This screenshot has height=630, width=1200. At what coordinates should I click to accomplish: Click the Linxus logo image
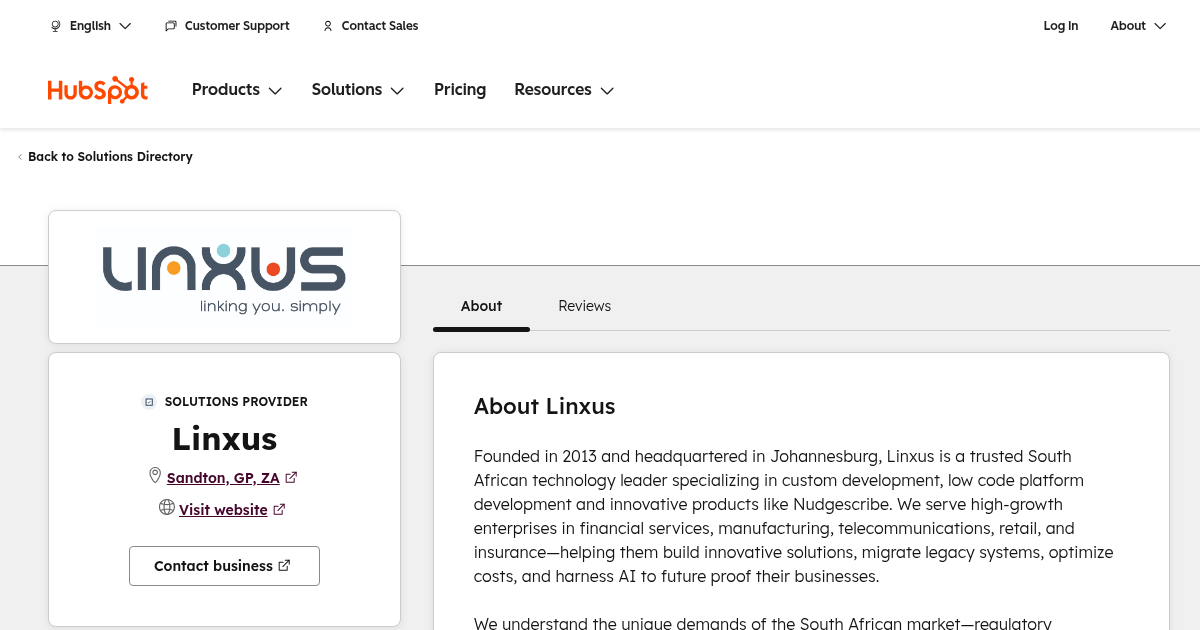coord(224,277)
